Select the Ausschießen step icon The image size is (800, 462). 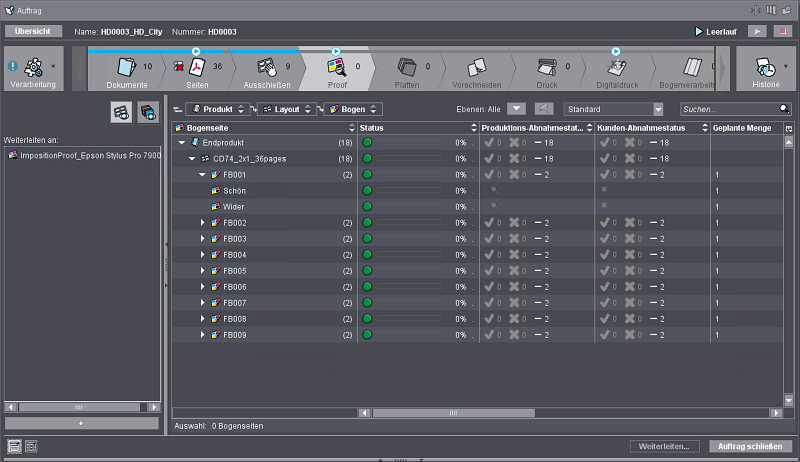(x=267, y=68)
